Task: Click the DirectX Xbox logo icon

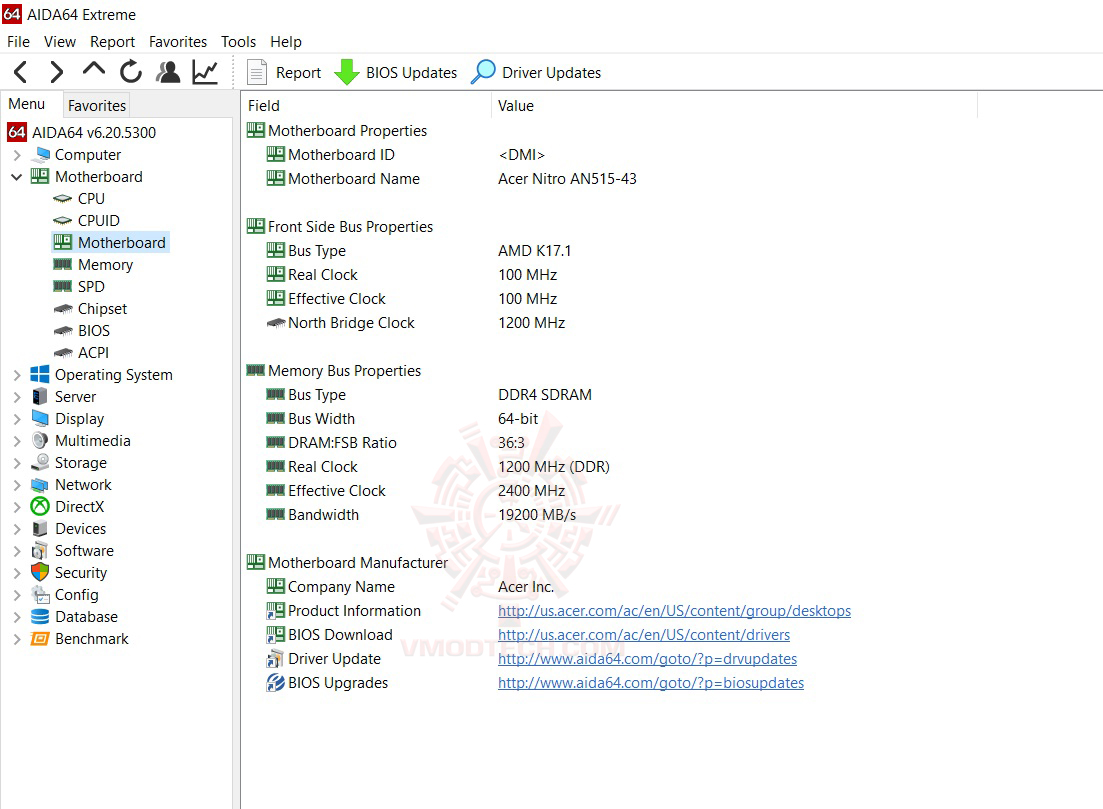Action: tap(40, 507)
